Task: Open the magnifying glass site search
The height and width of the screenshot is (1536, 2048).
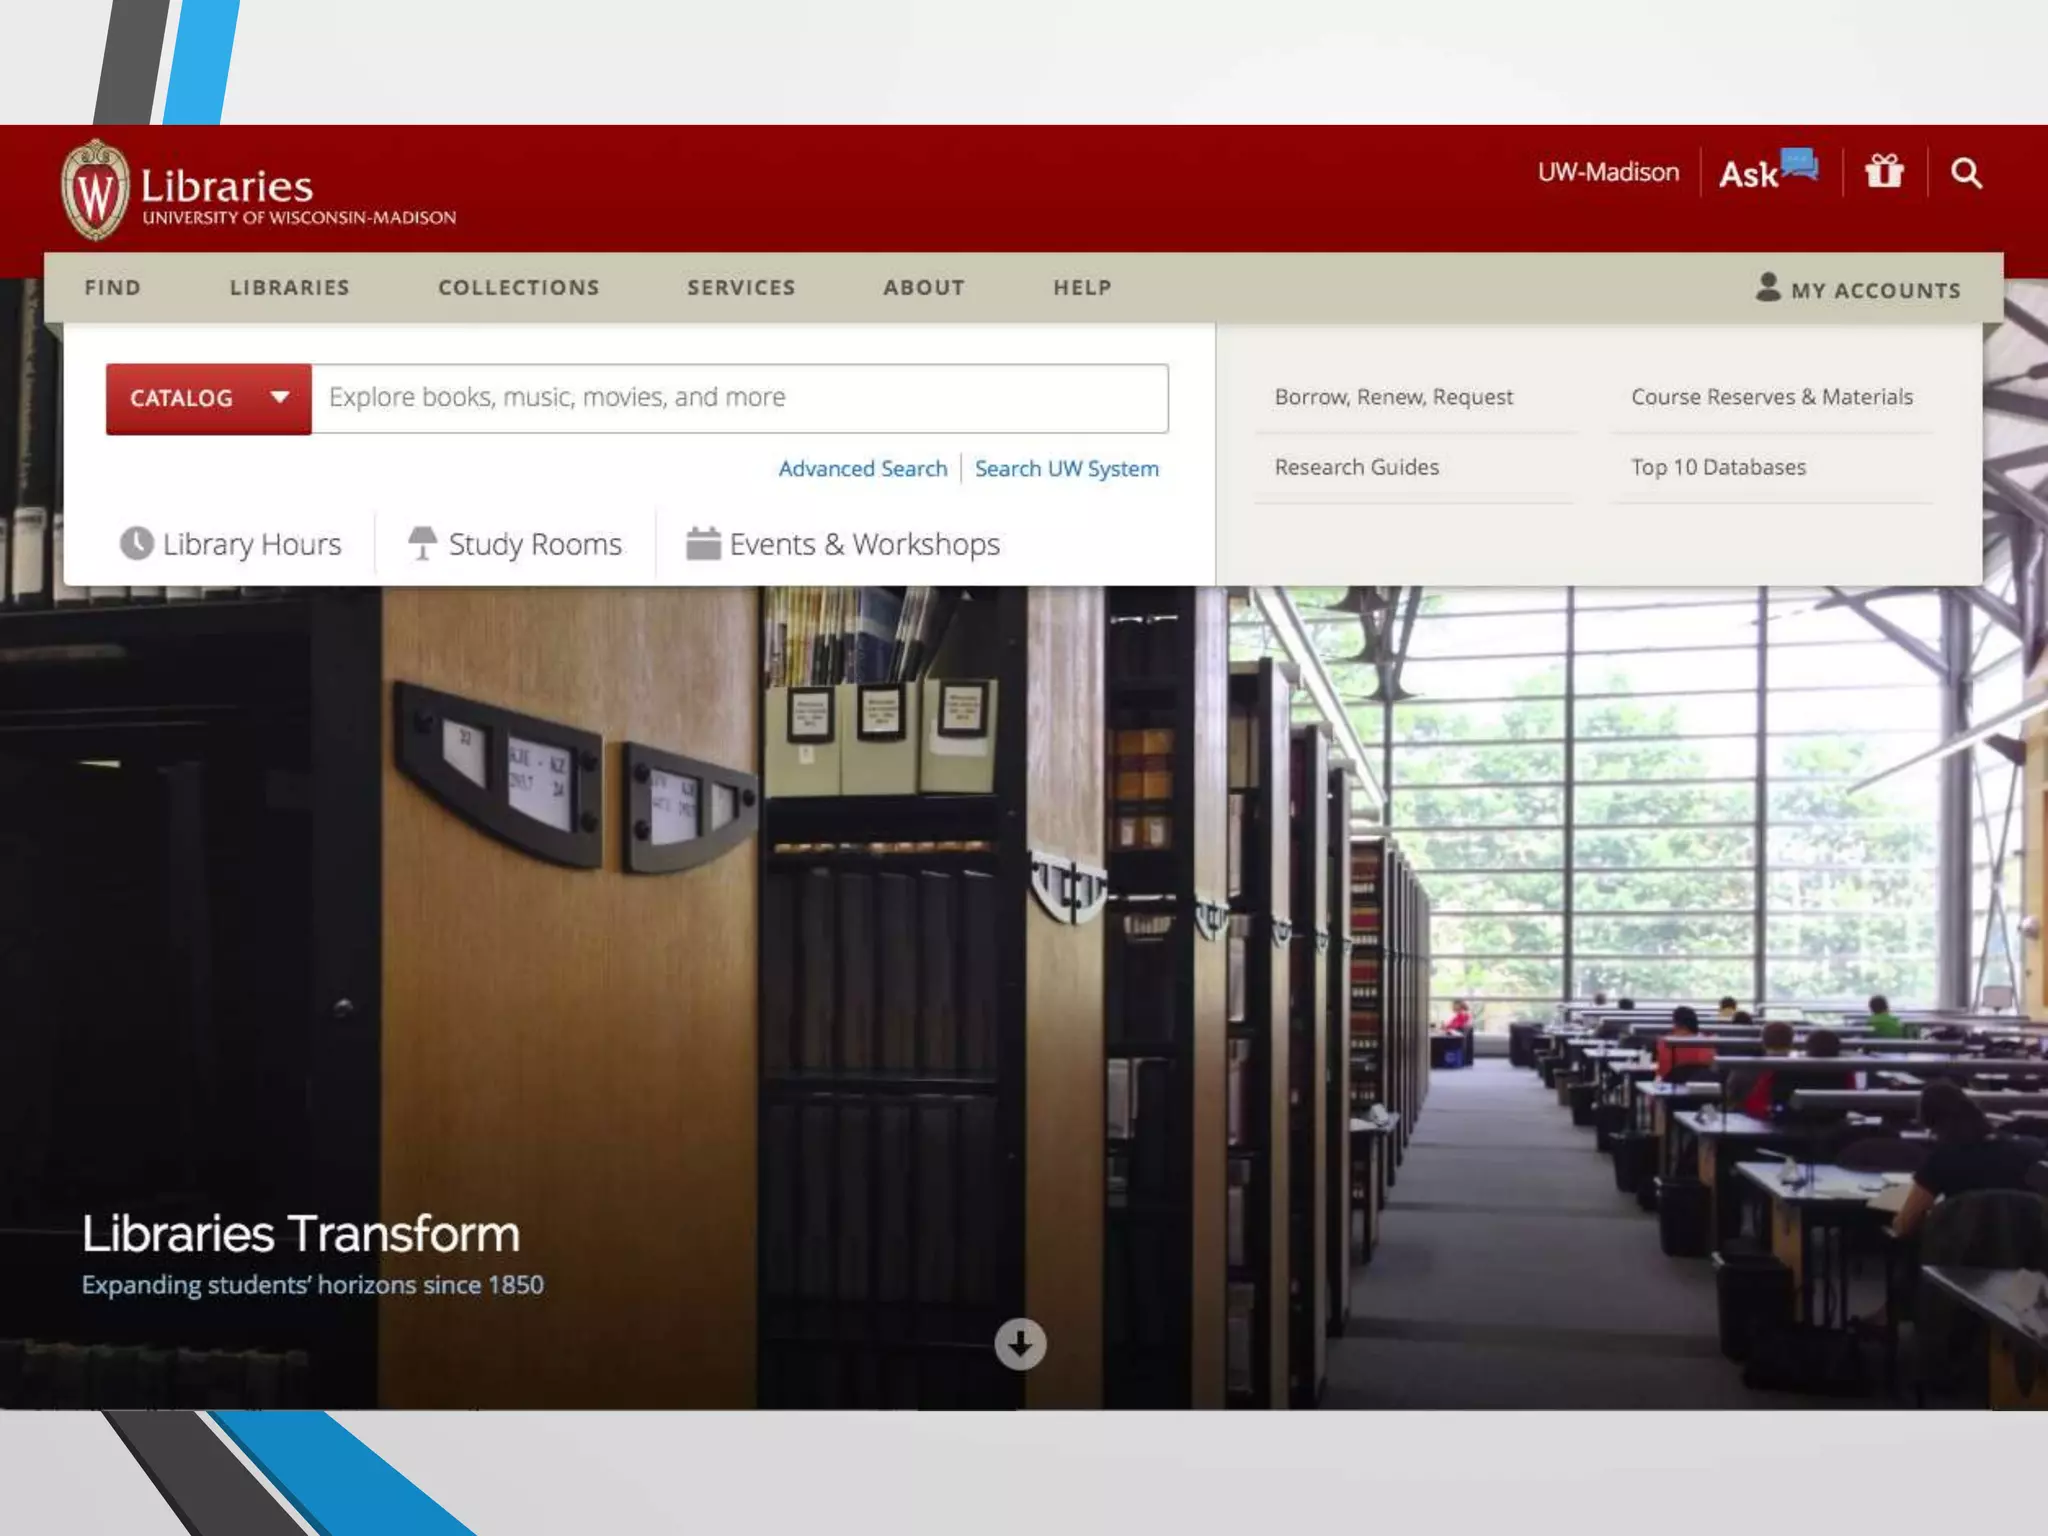Action: (1966, 173)
